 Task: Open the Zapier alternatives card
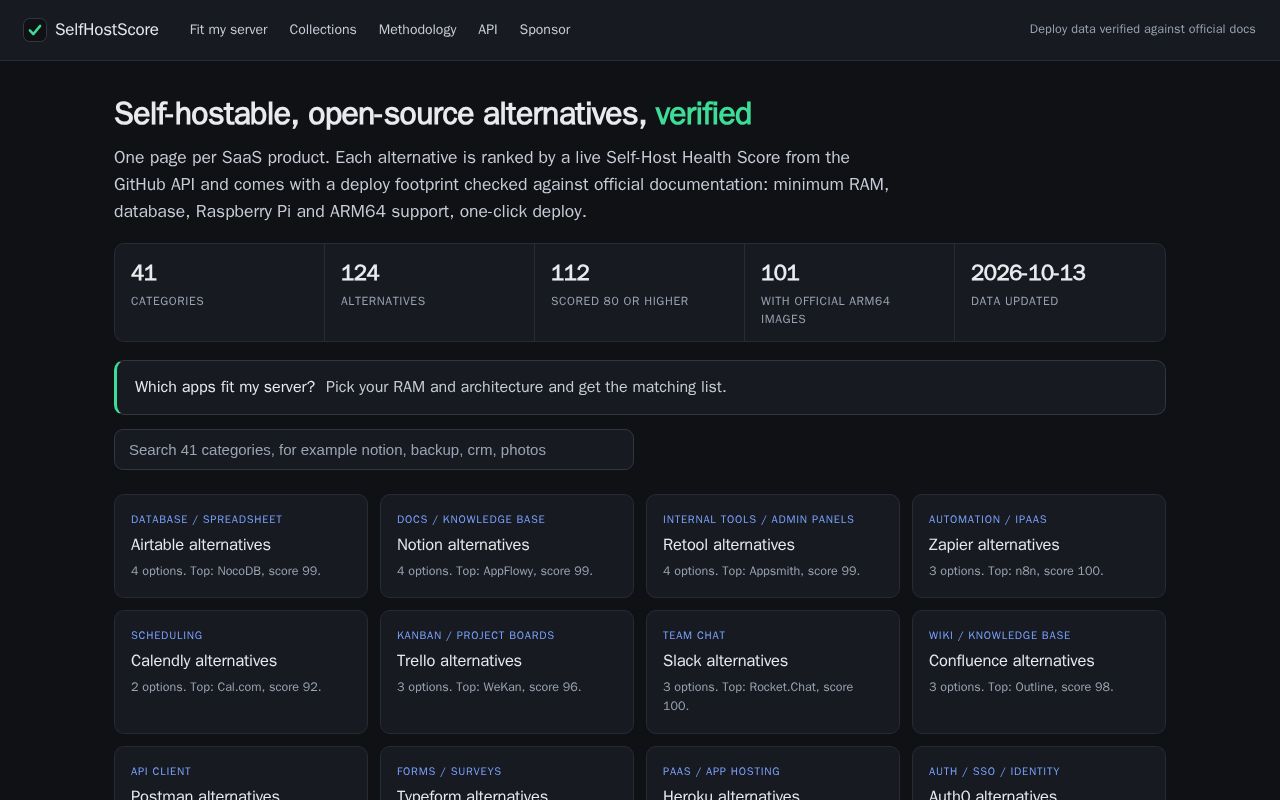point(1039,546)
